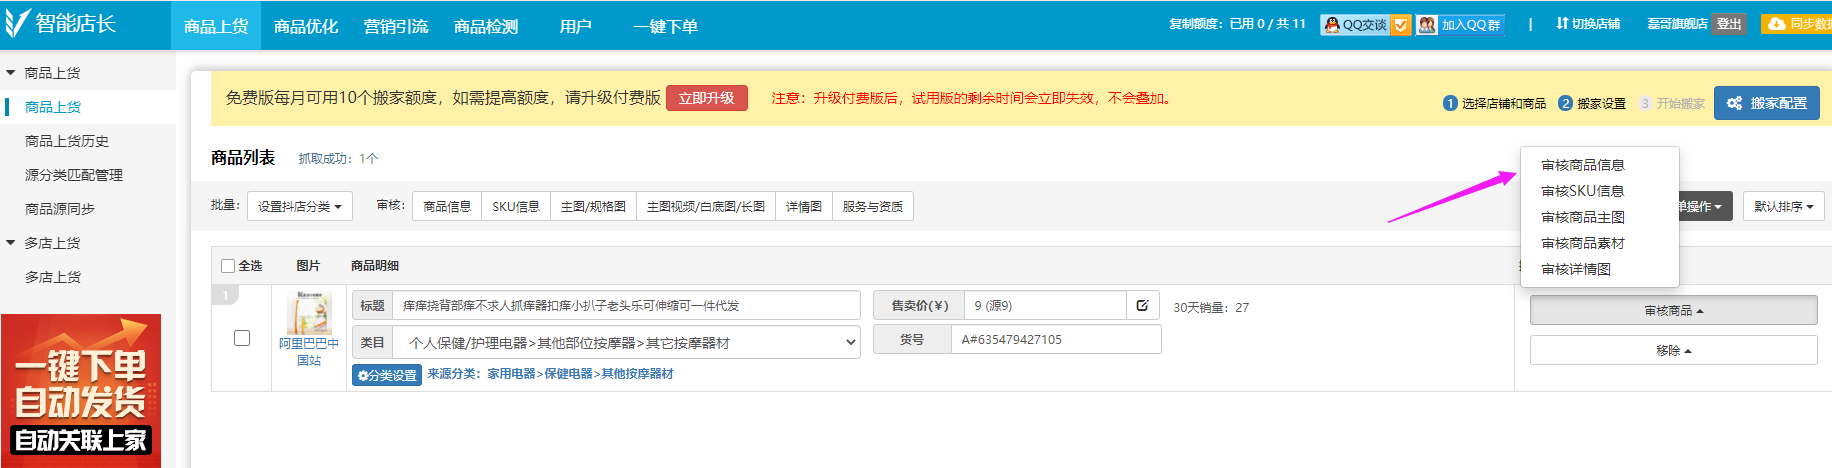
Task: Click the 分类设置 gear button
Action: click(386, 375)
